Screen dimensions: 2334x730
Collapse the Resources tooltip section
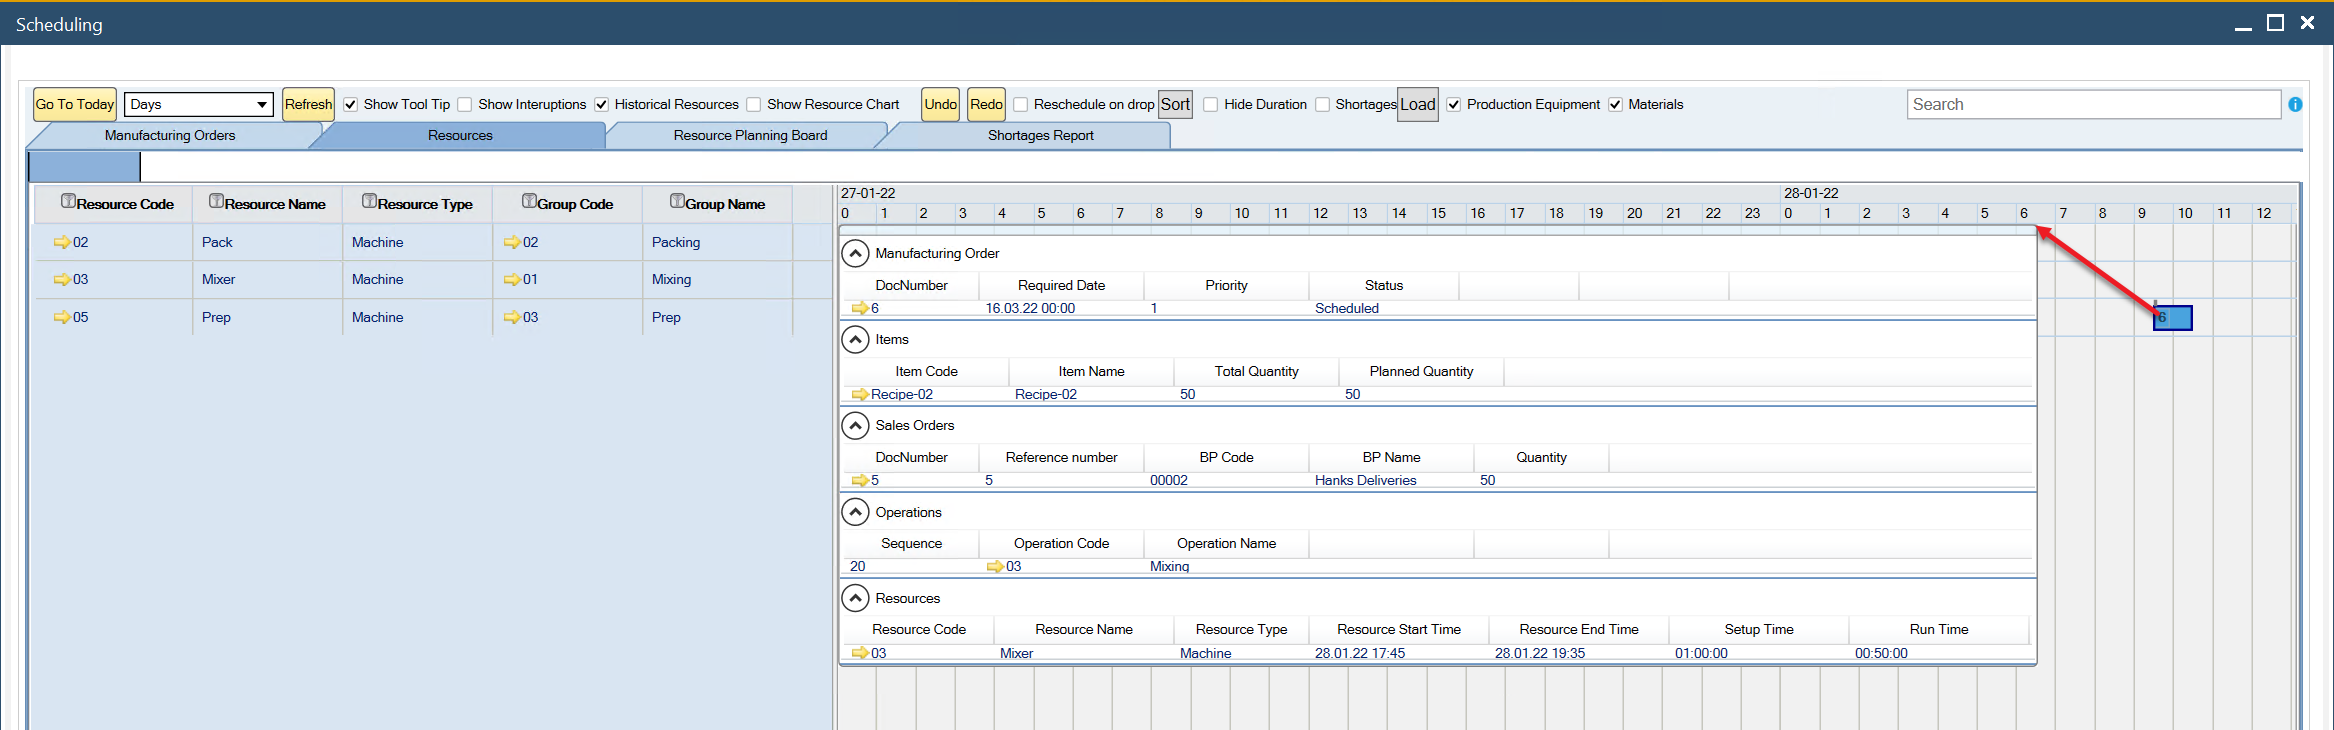point(855,598)
